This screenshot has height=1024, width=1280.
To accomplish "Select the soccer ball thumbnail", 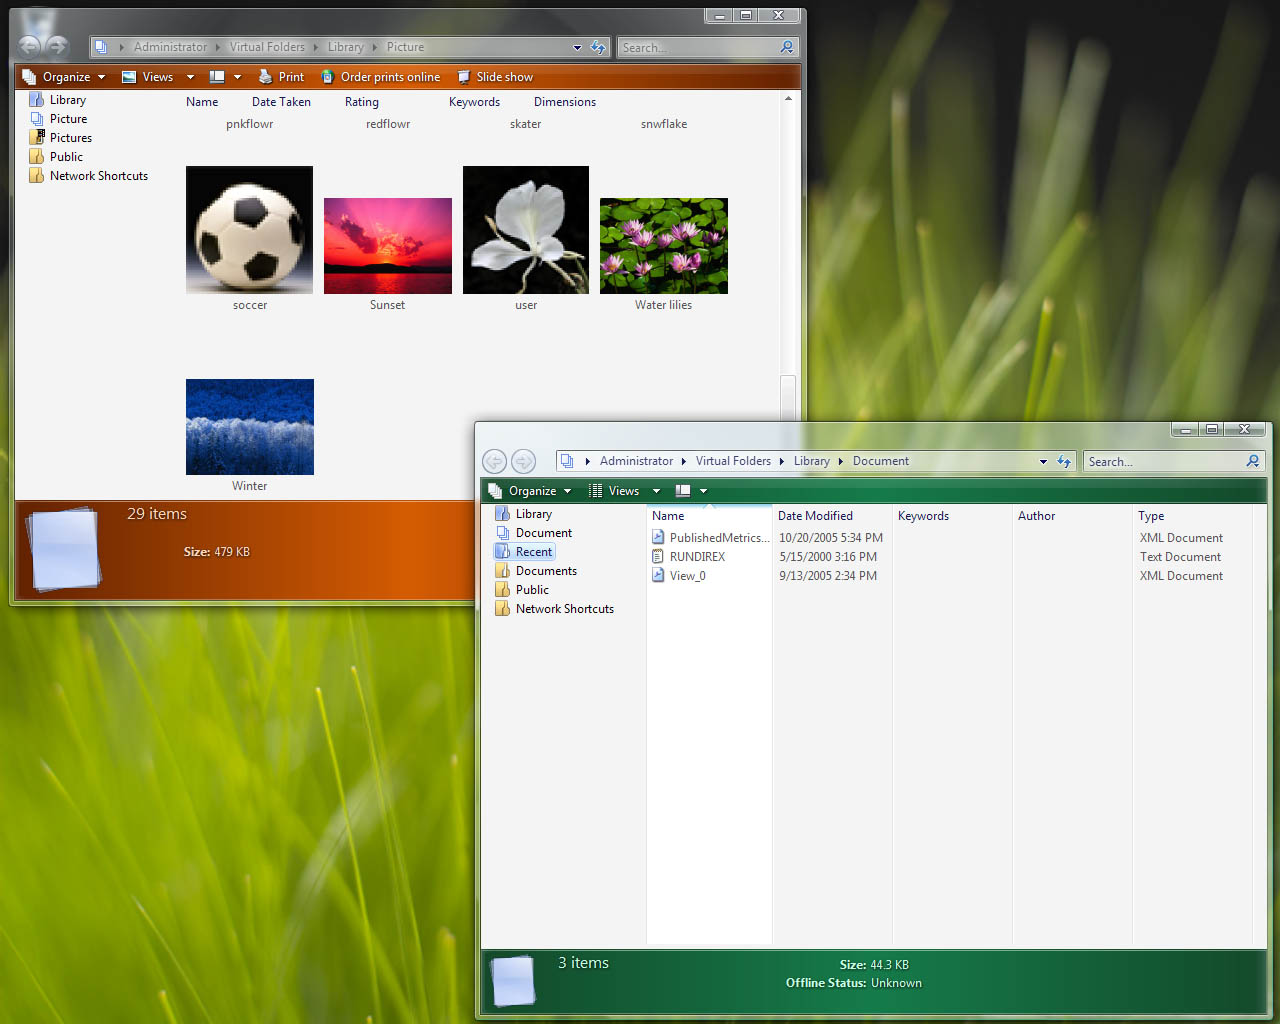I will click(249, 230).
